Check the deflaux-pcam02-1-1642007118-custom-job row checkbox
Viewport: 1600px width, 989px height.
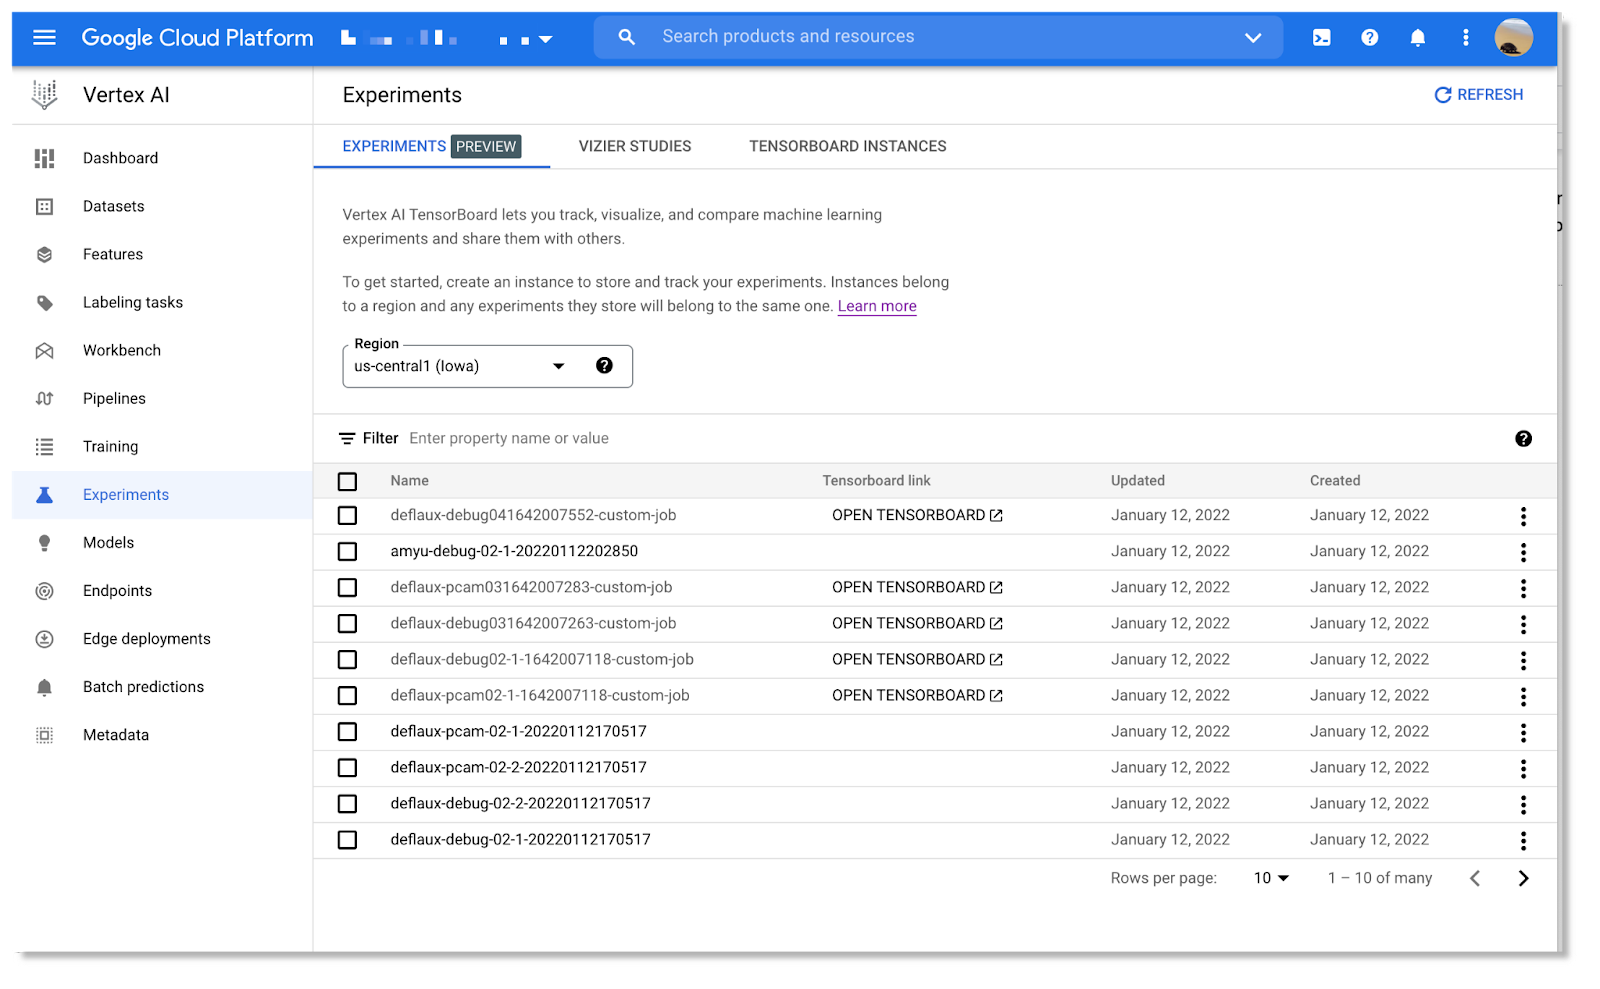[347, 695]
